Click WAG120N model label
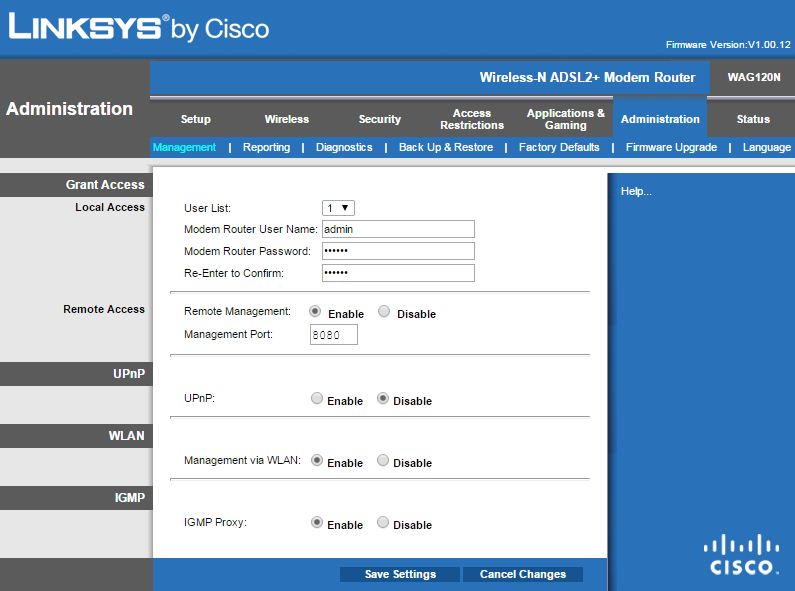The height and width of the screenshot is (591, 795). 754,77
